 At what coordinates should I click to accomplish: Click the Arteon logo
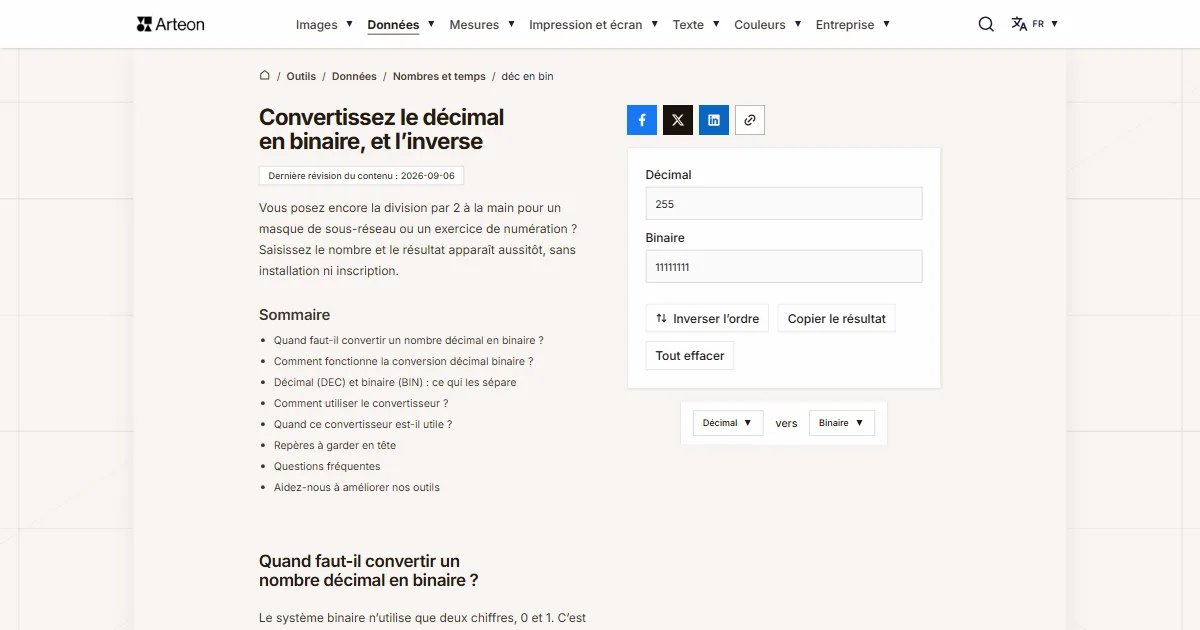click(170, 24)
